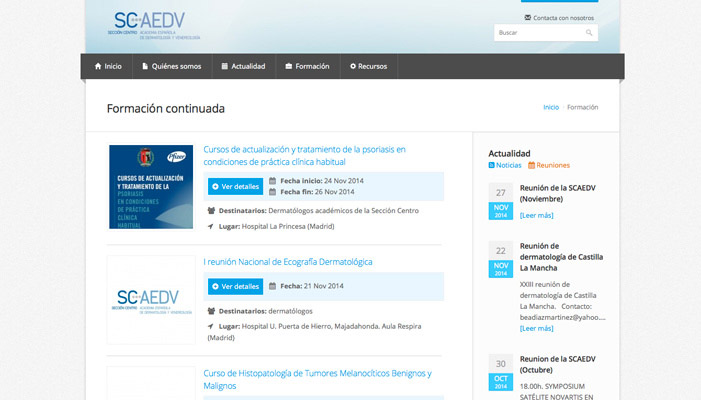Image resolution: width=701 pixels, height=400 pixels.
Task: Open Reunión de la SCAEDV (Noviembre)
Action: tap(557, 194)
